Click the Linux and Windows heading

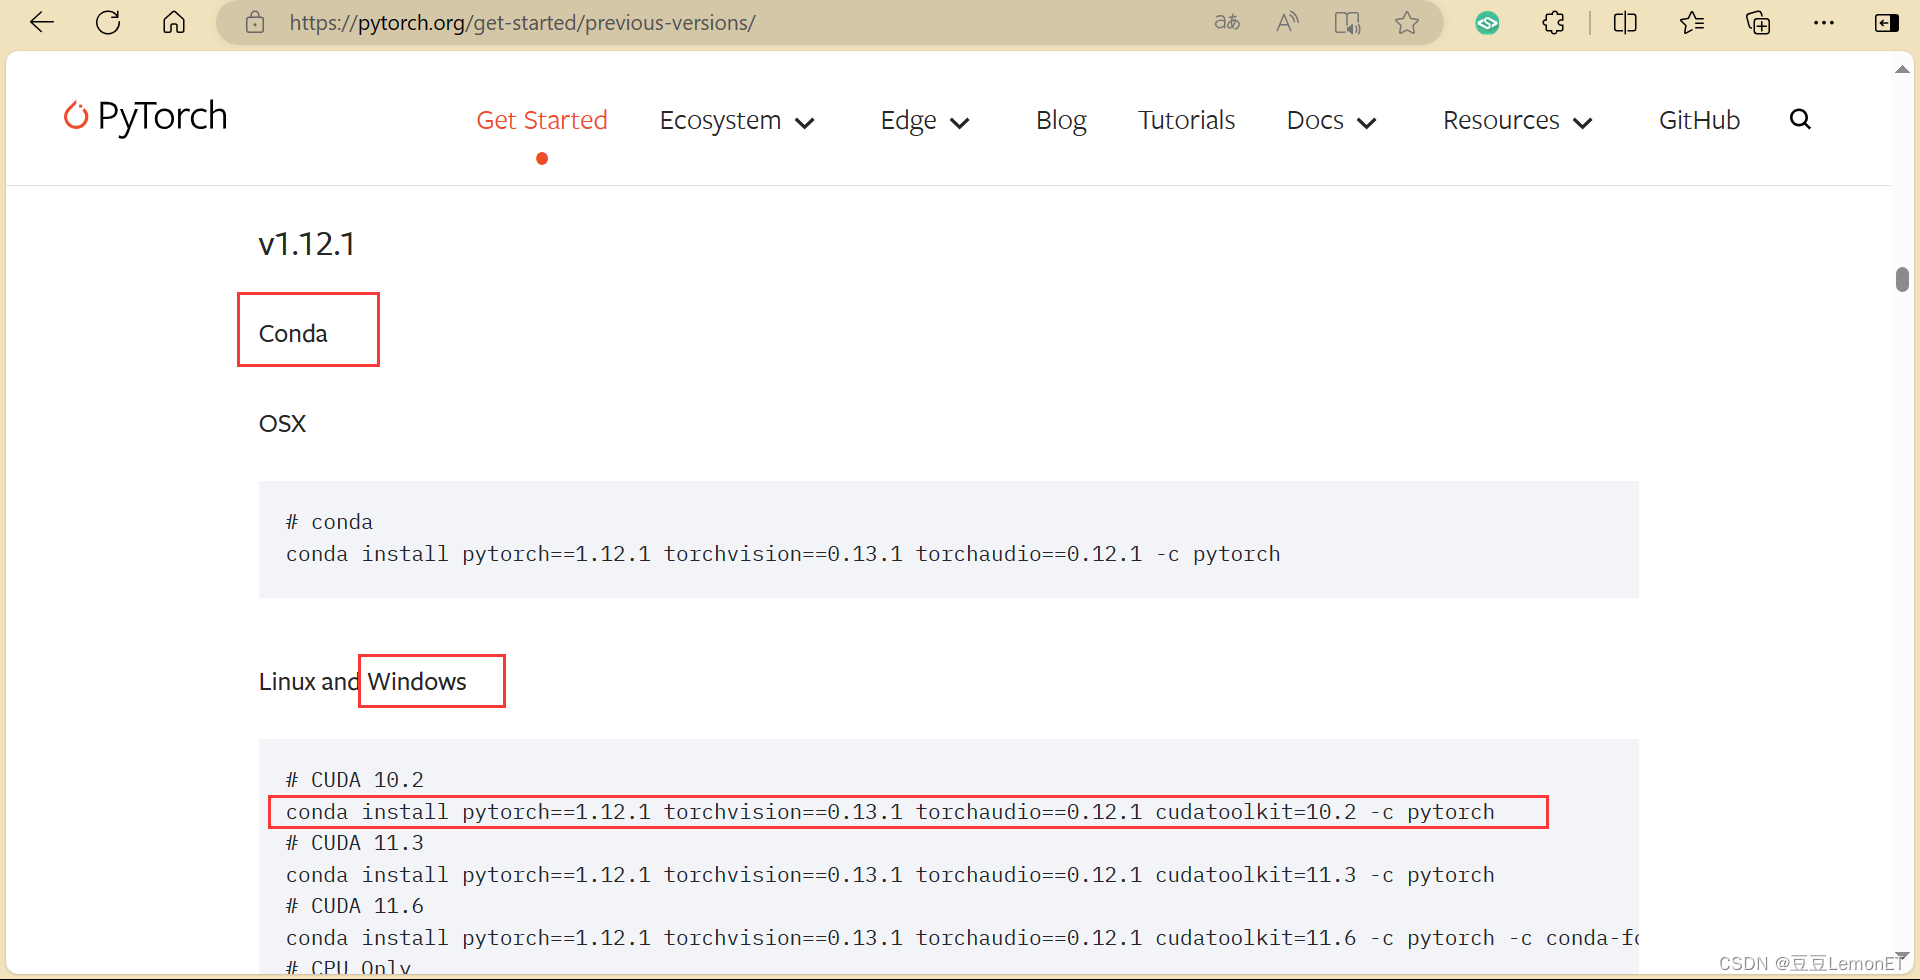(x=363, y=682)
